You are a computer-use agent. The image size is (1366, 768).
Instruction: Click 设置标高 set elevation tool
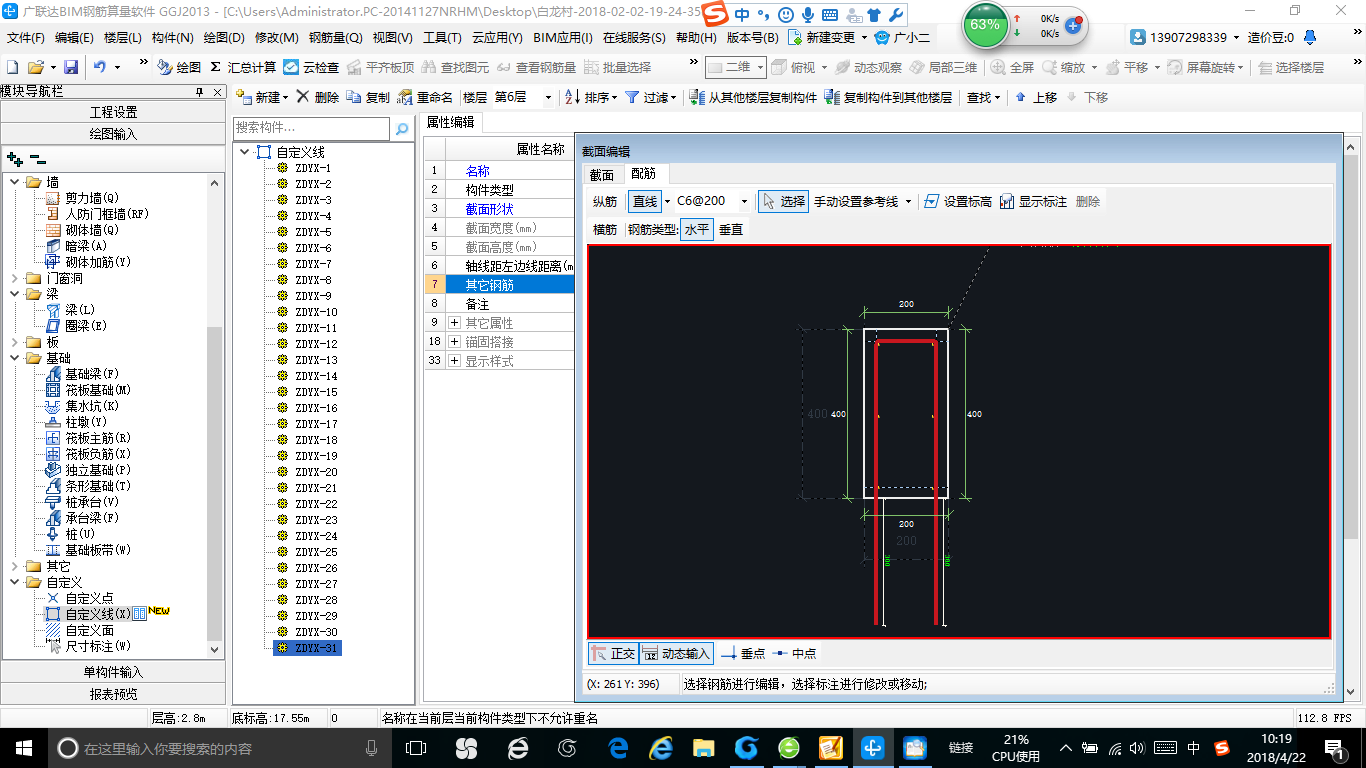957,201
